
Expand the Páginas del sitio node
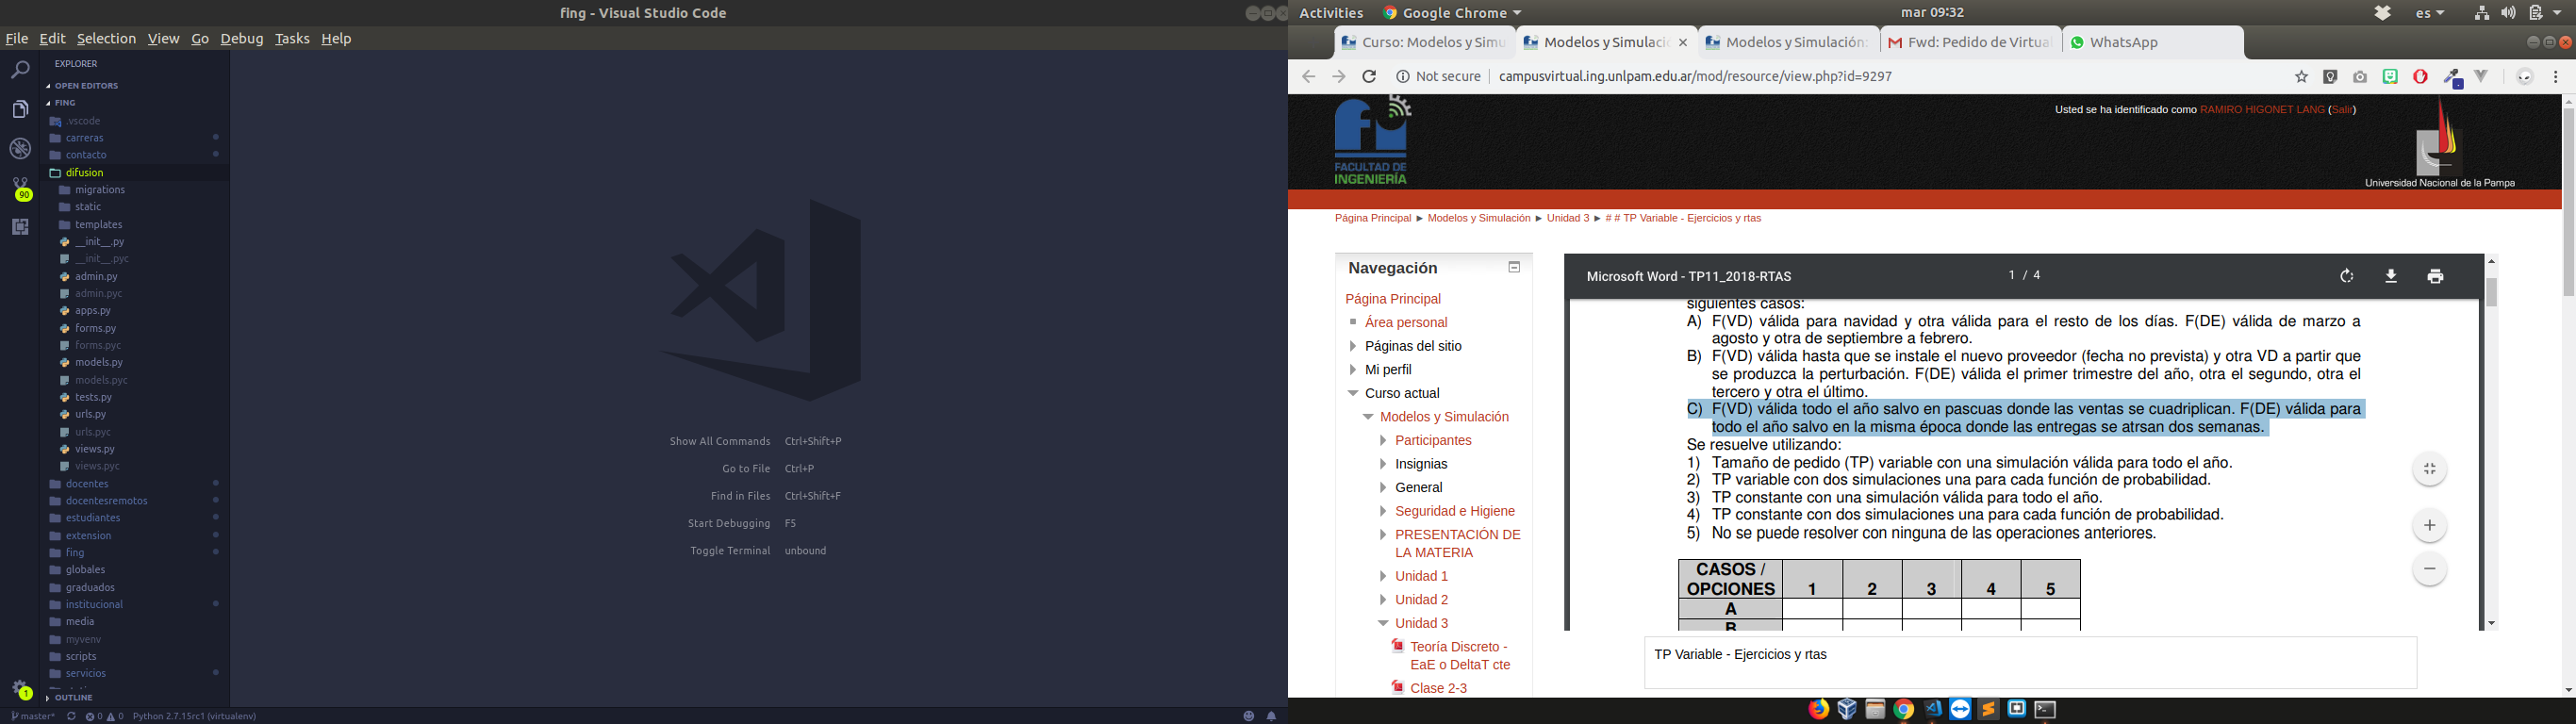[x=1352, y=346]
